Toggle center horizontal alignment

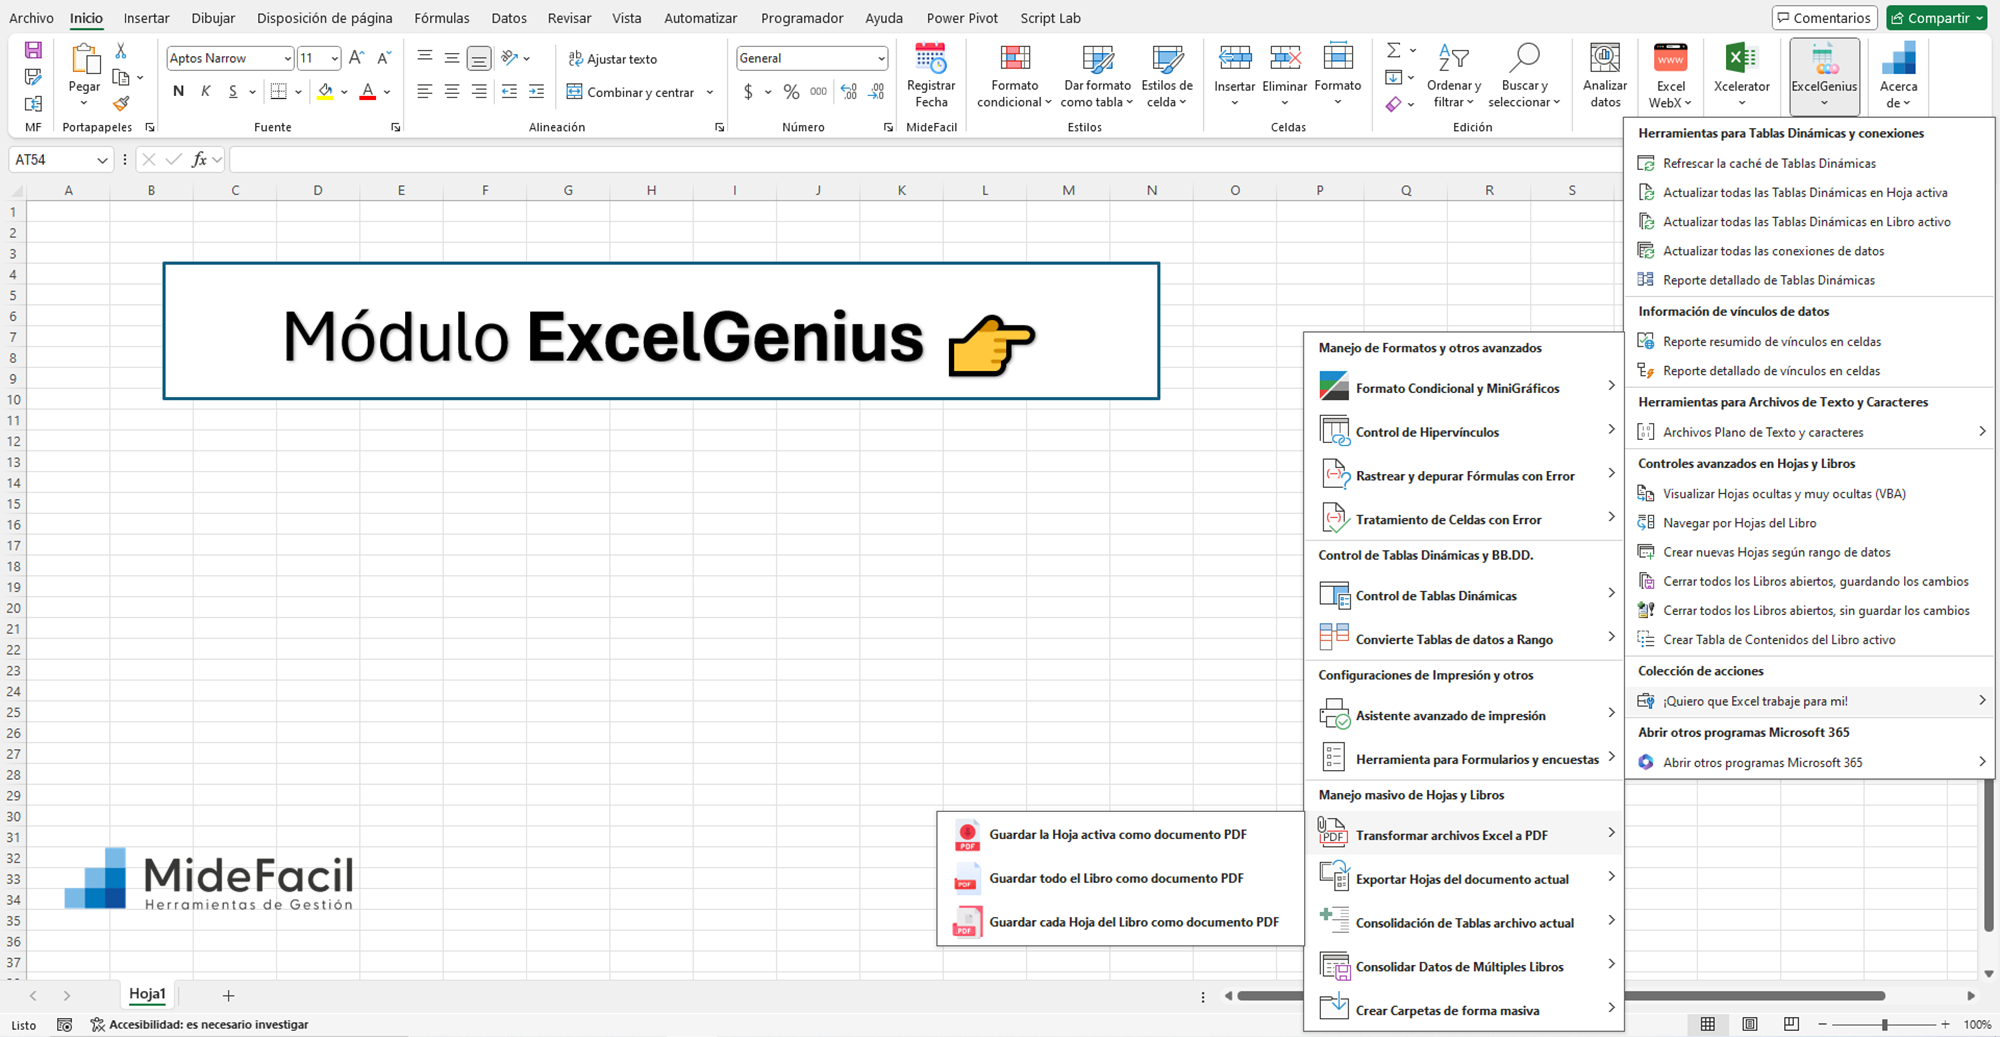point(452,92)
